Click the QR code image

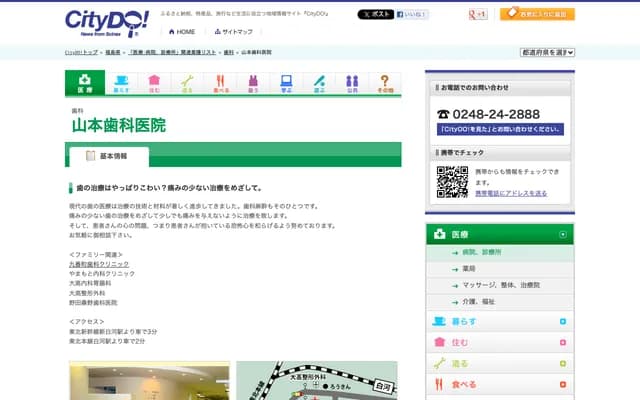coord(452,182)
